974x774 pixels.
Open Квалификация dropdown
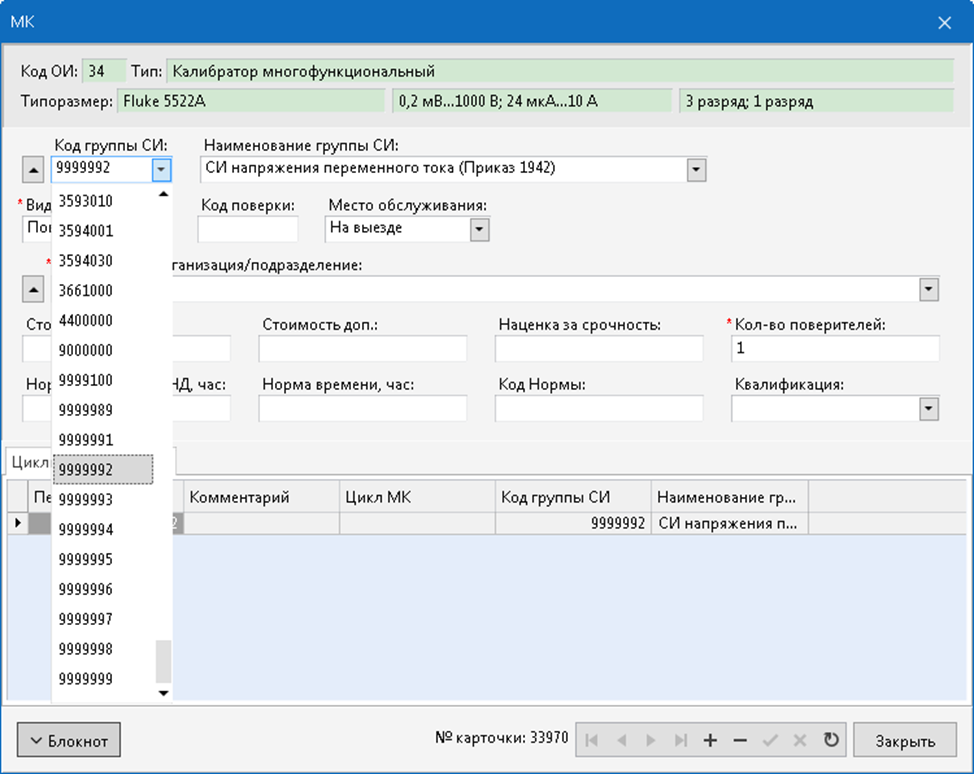click(929, 409)
